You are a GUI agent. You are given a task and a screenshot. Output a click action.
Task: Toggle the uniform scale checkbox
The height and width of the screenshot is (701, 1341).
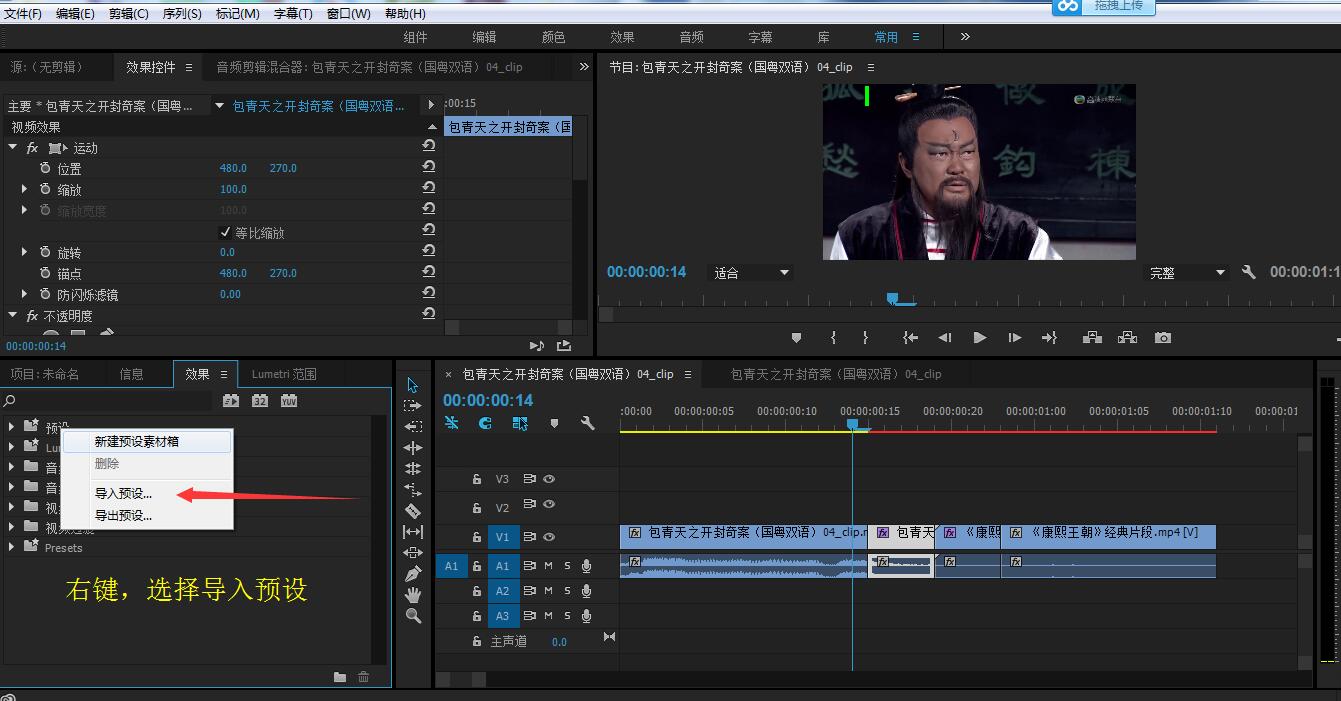(x=225, y=232)
